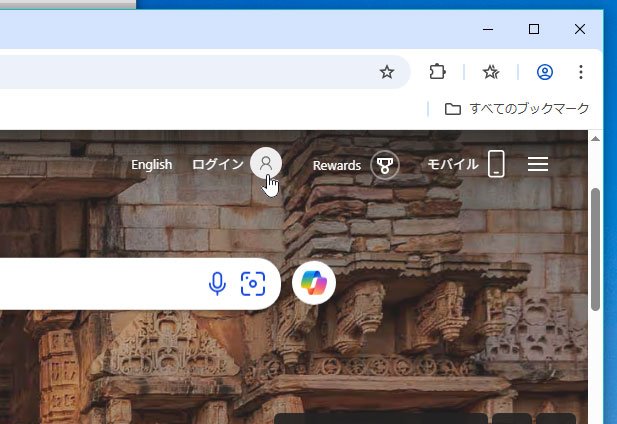Open the Bing hamburger menu
Screen dimensions: 617x424
(x=538, y=165)
